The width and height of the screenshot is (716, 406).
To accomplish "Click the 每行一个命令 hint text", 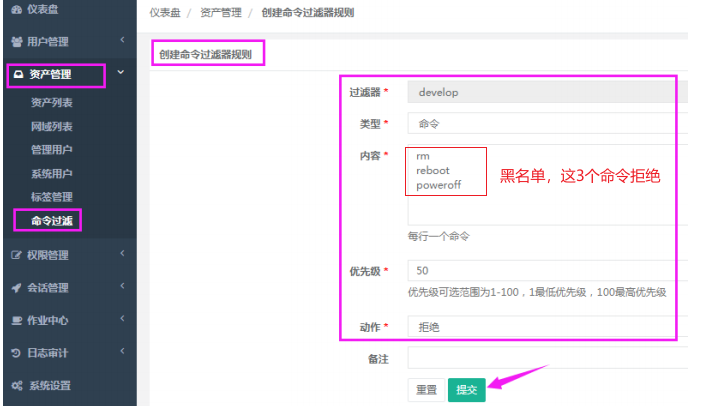I will pyautogui.click(x=438, y=237).
